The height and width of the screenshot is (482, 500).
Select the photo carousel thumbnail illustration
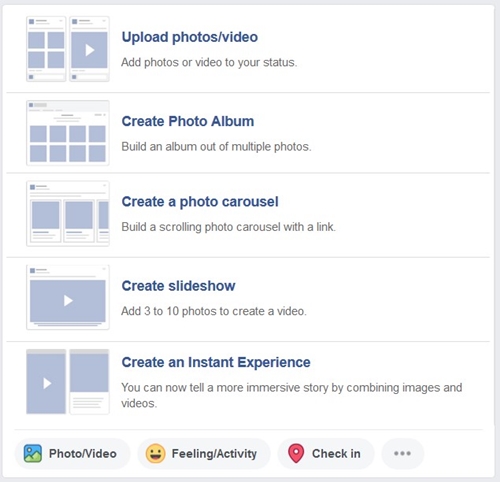point(68,214)
